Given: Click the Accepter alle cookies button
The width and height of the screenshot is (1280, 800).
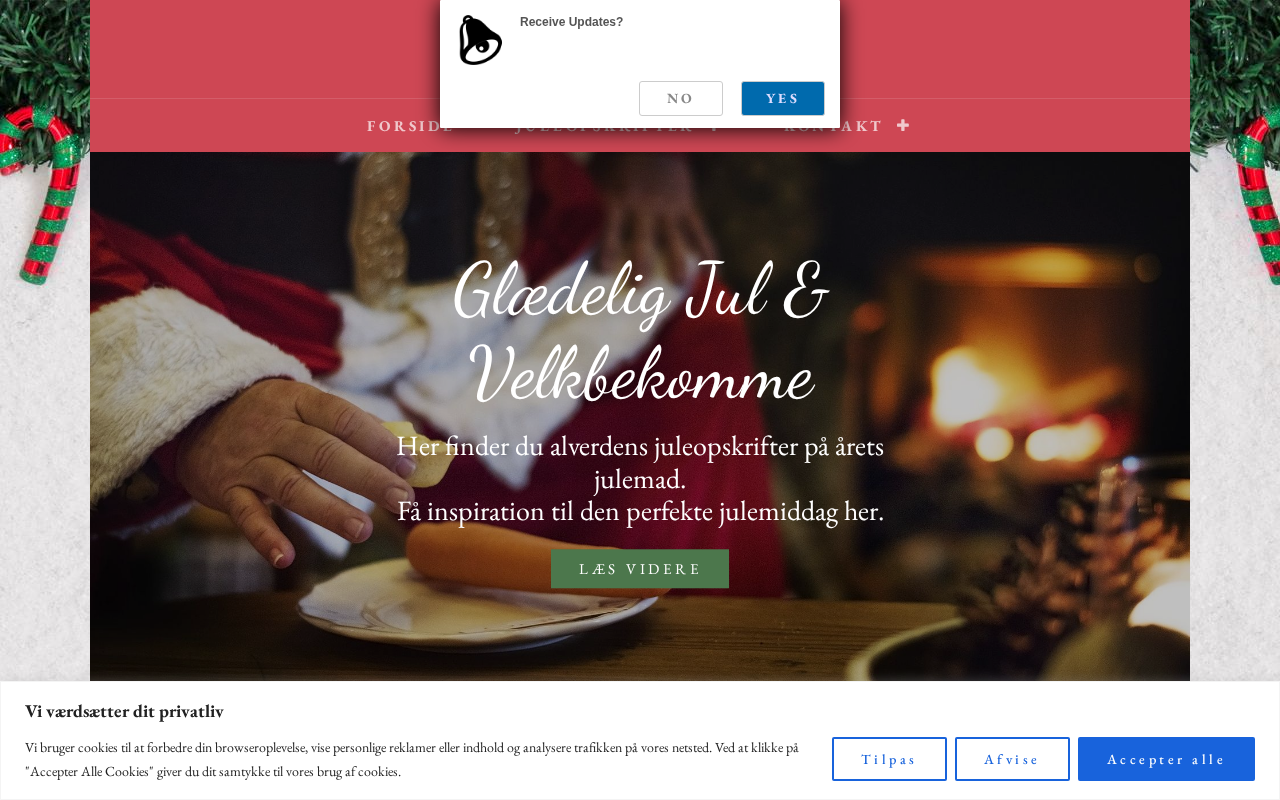Looking at the screenshot, I should tap(1166, 759).
